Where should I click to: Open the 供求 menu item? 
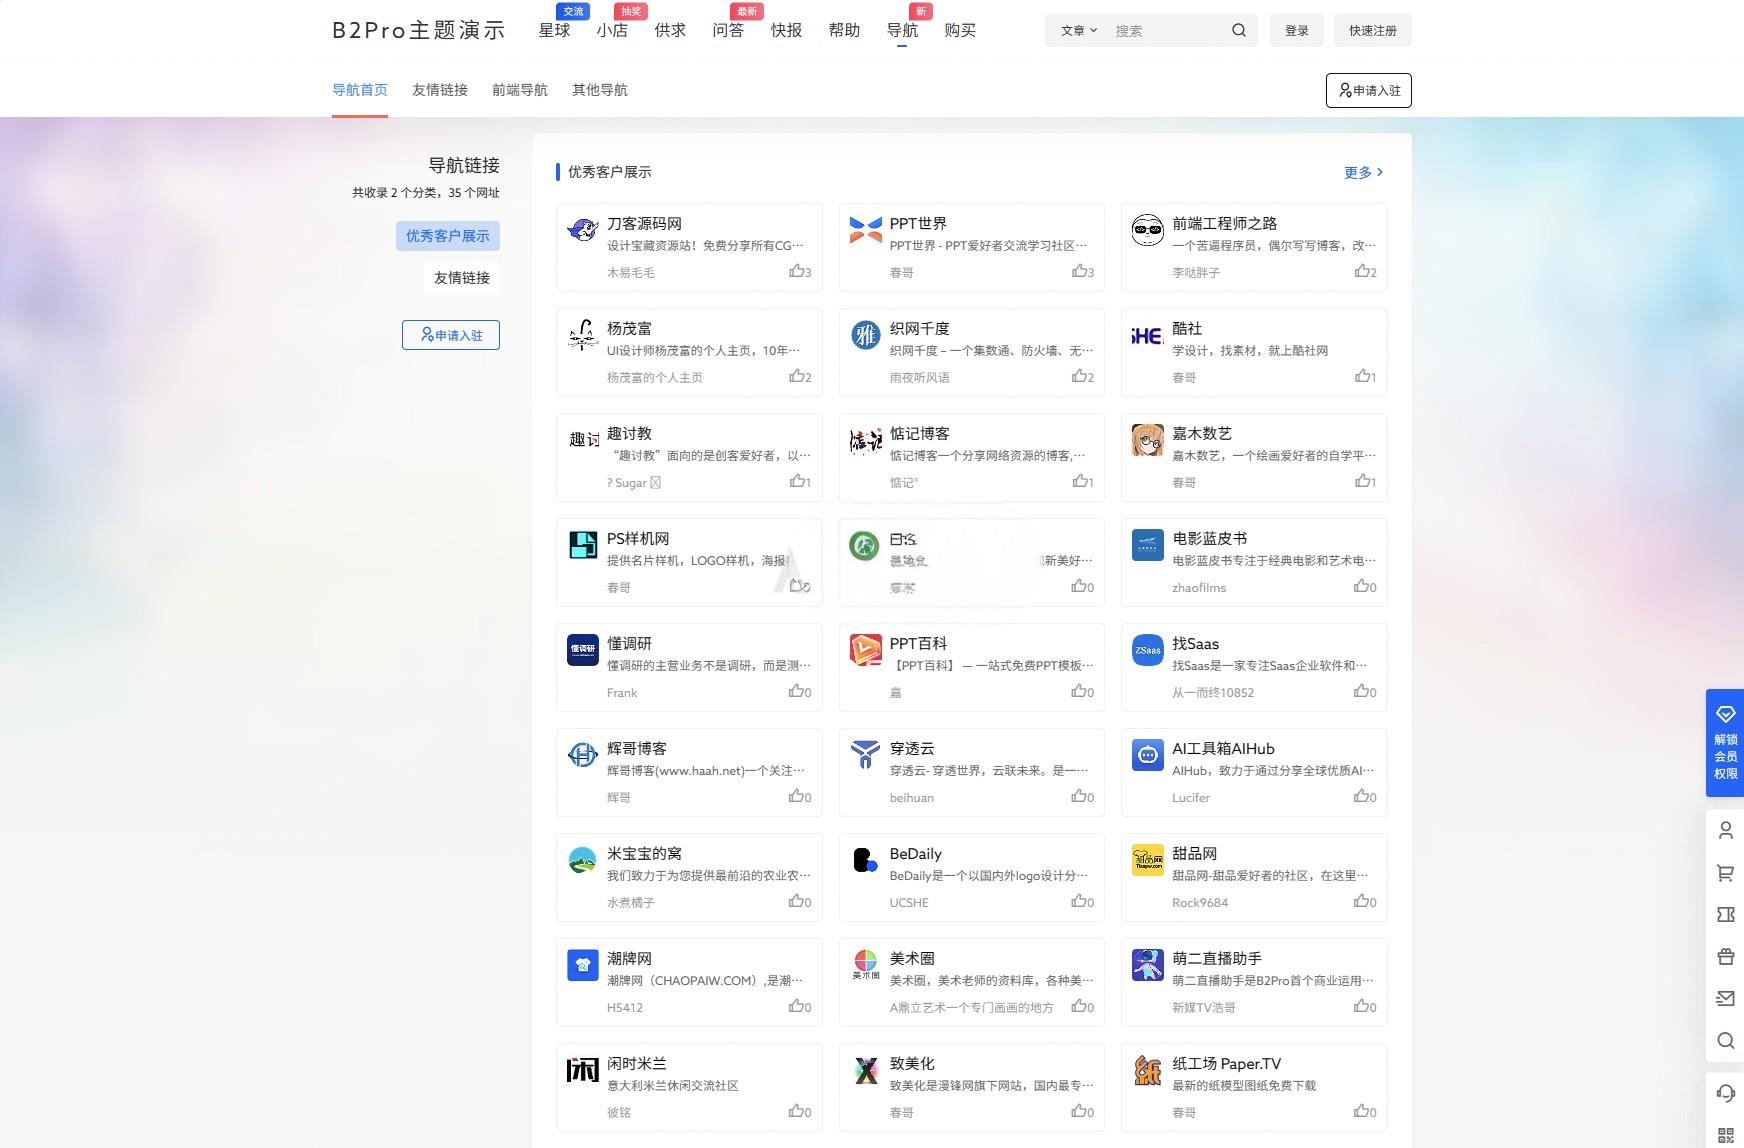coord(670,31)
